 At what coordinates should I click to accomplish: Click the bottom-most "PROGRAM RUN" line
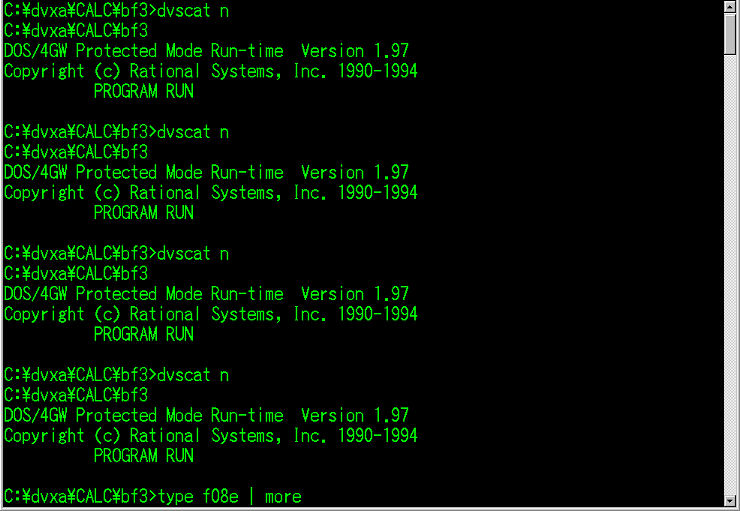point(143,456)
